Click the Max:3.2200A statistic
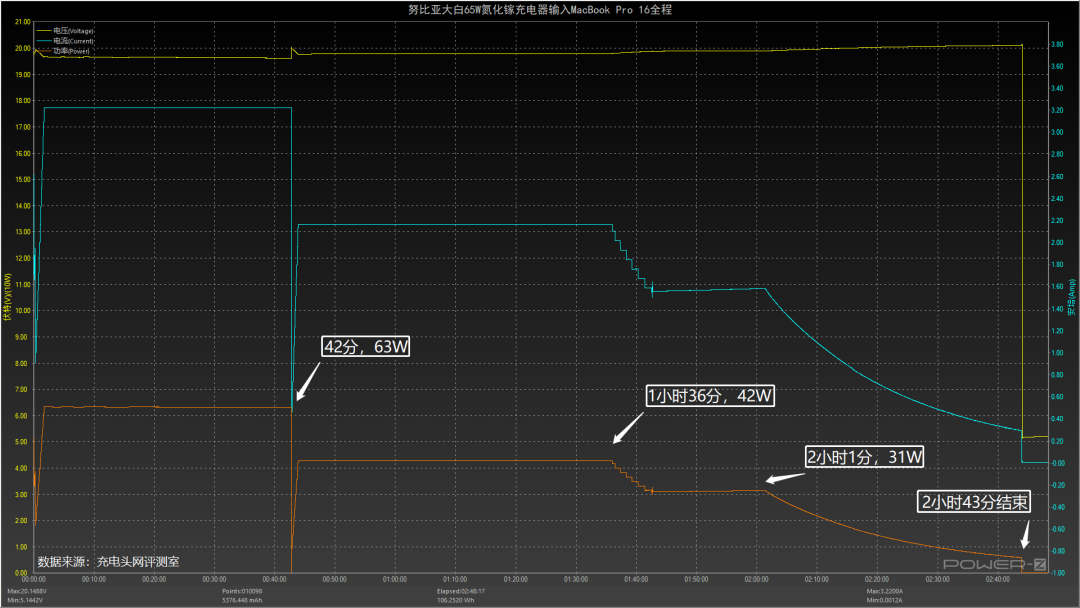Screen dimensions: 1080x608 tap(884, 591)
